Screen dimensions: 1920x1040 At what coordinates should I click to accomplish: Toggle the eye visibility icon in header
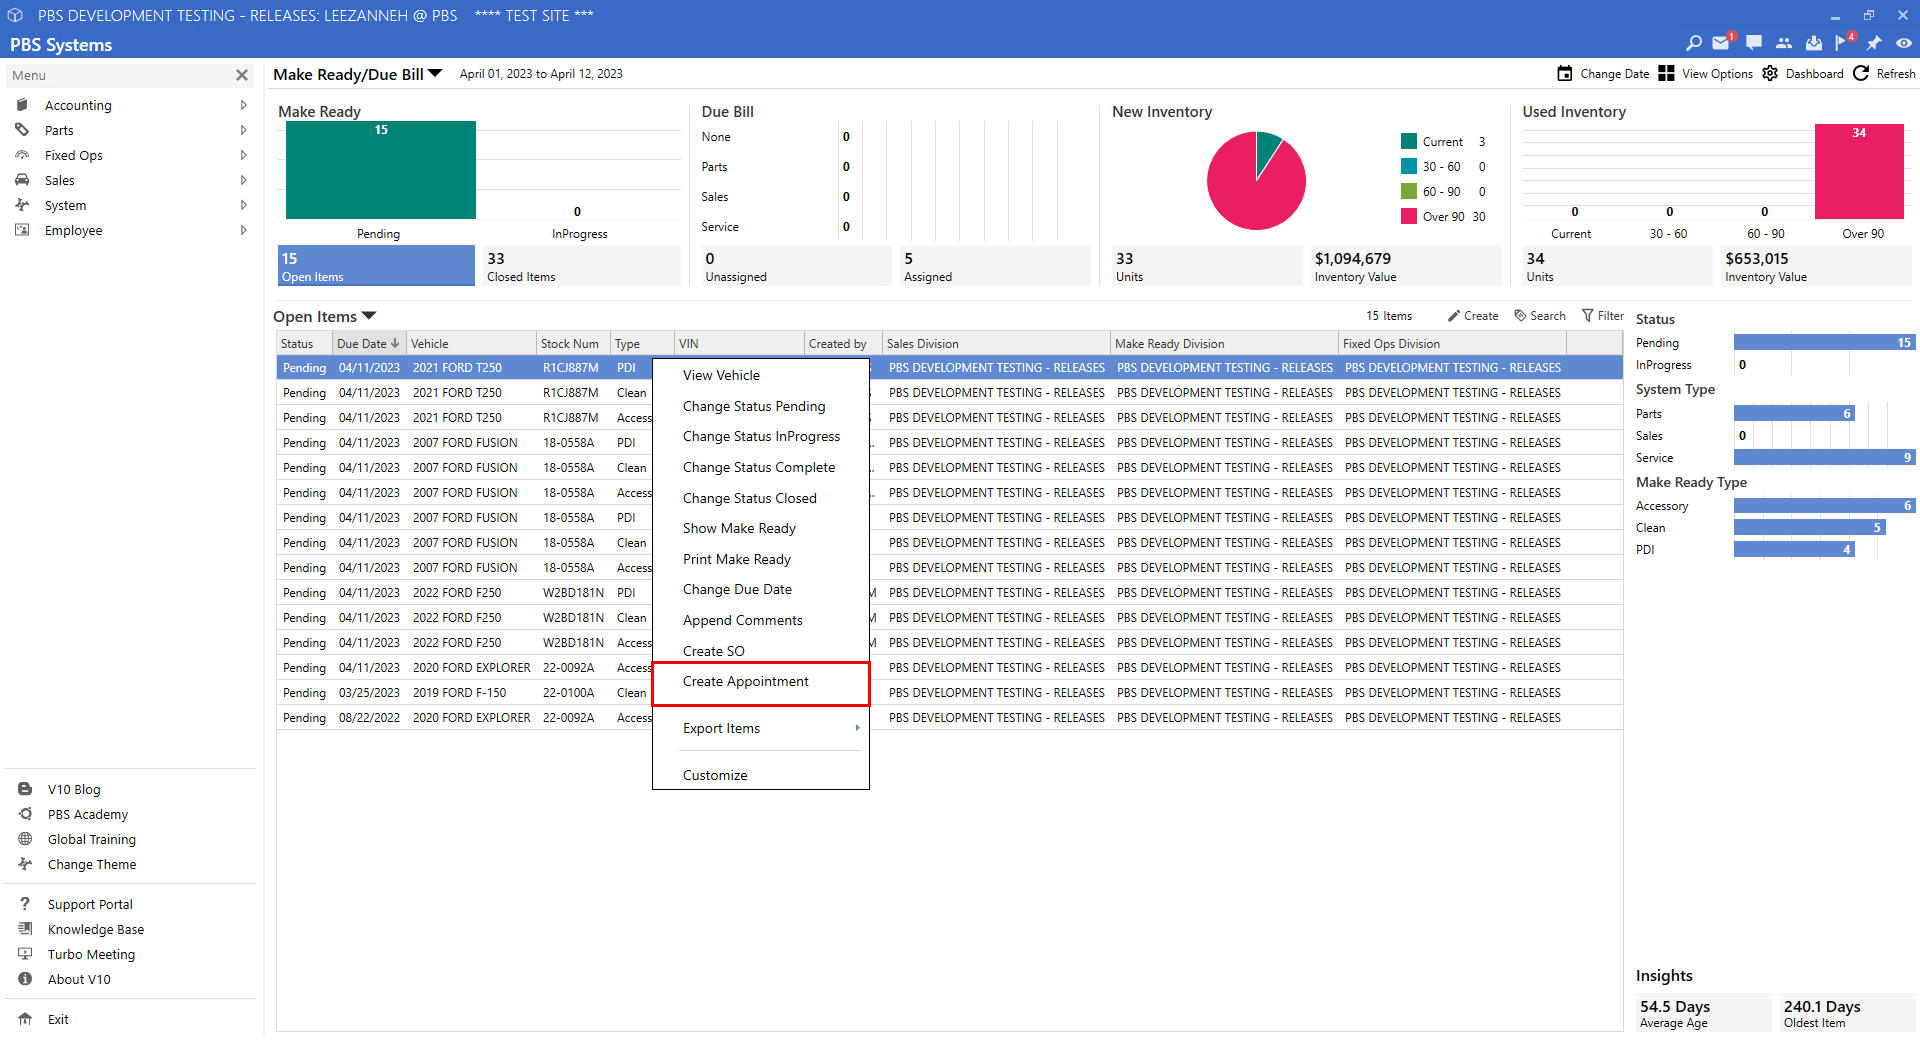coord(1904,43)
